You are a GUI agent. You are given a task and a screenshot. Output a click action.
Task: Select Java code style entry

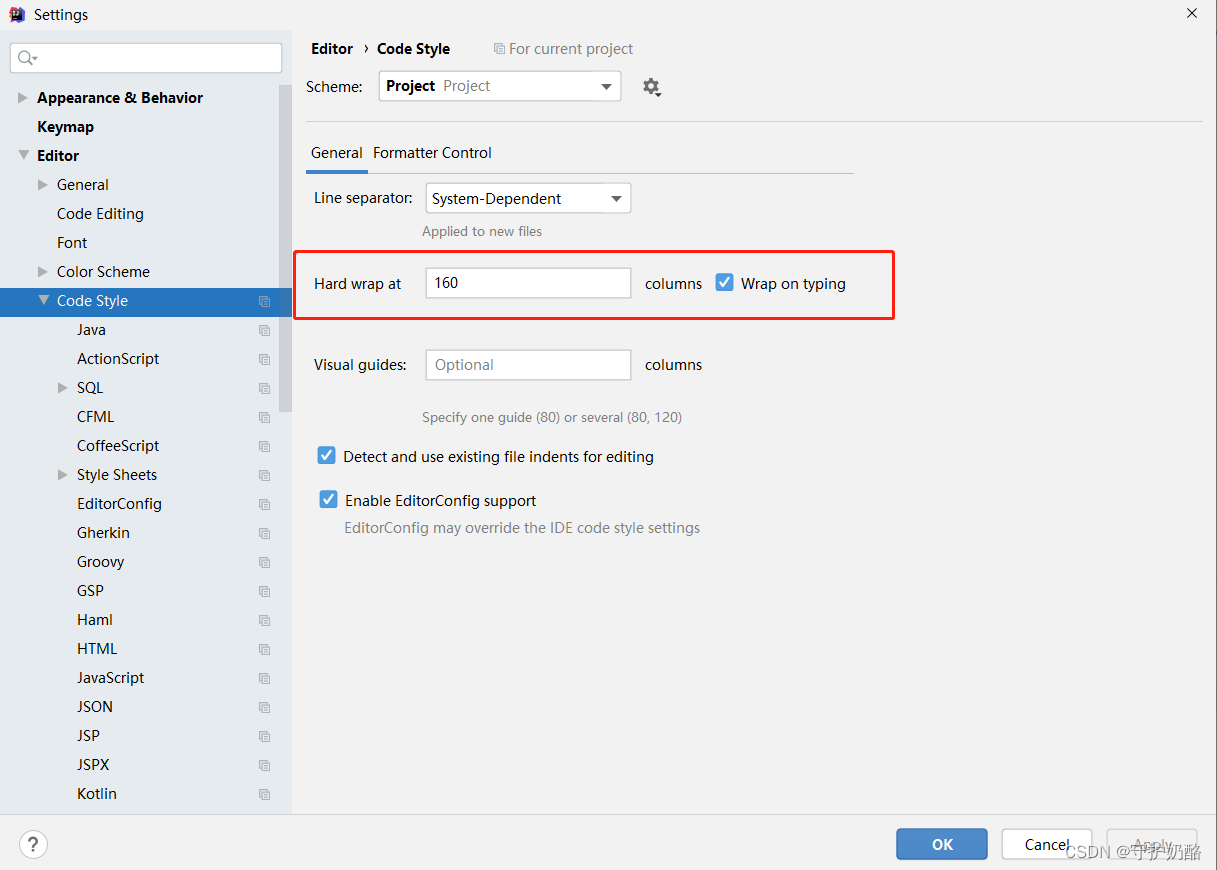[91, 330]
